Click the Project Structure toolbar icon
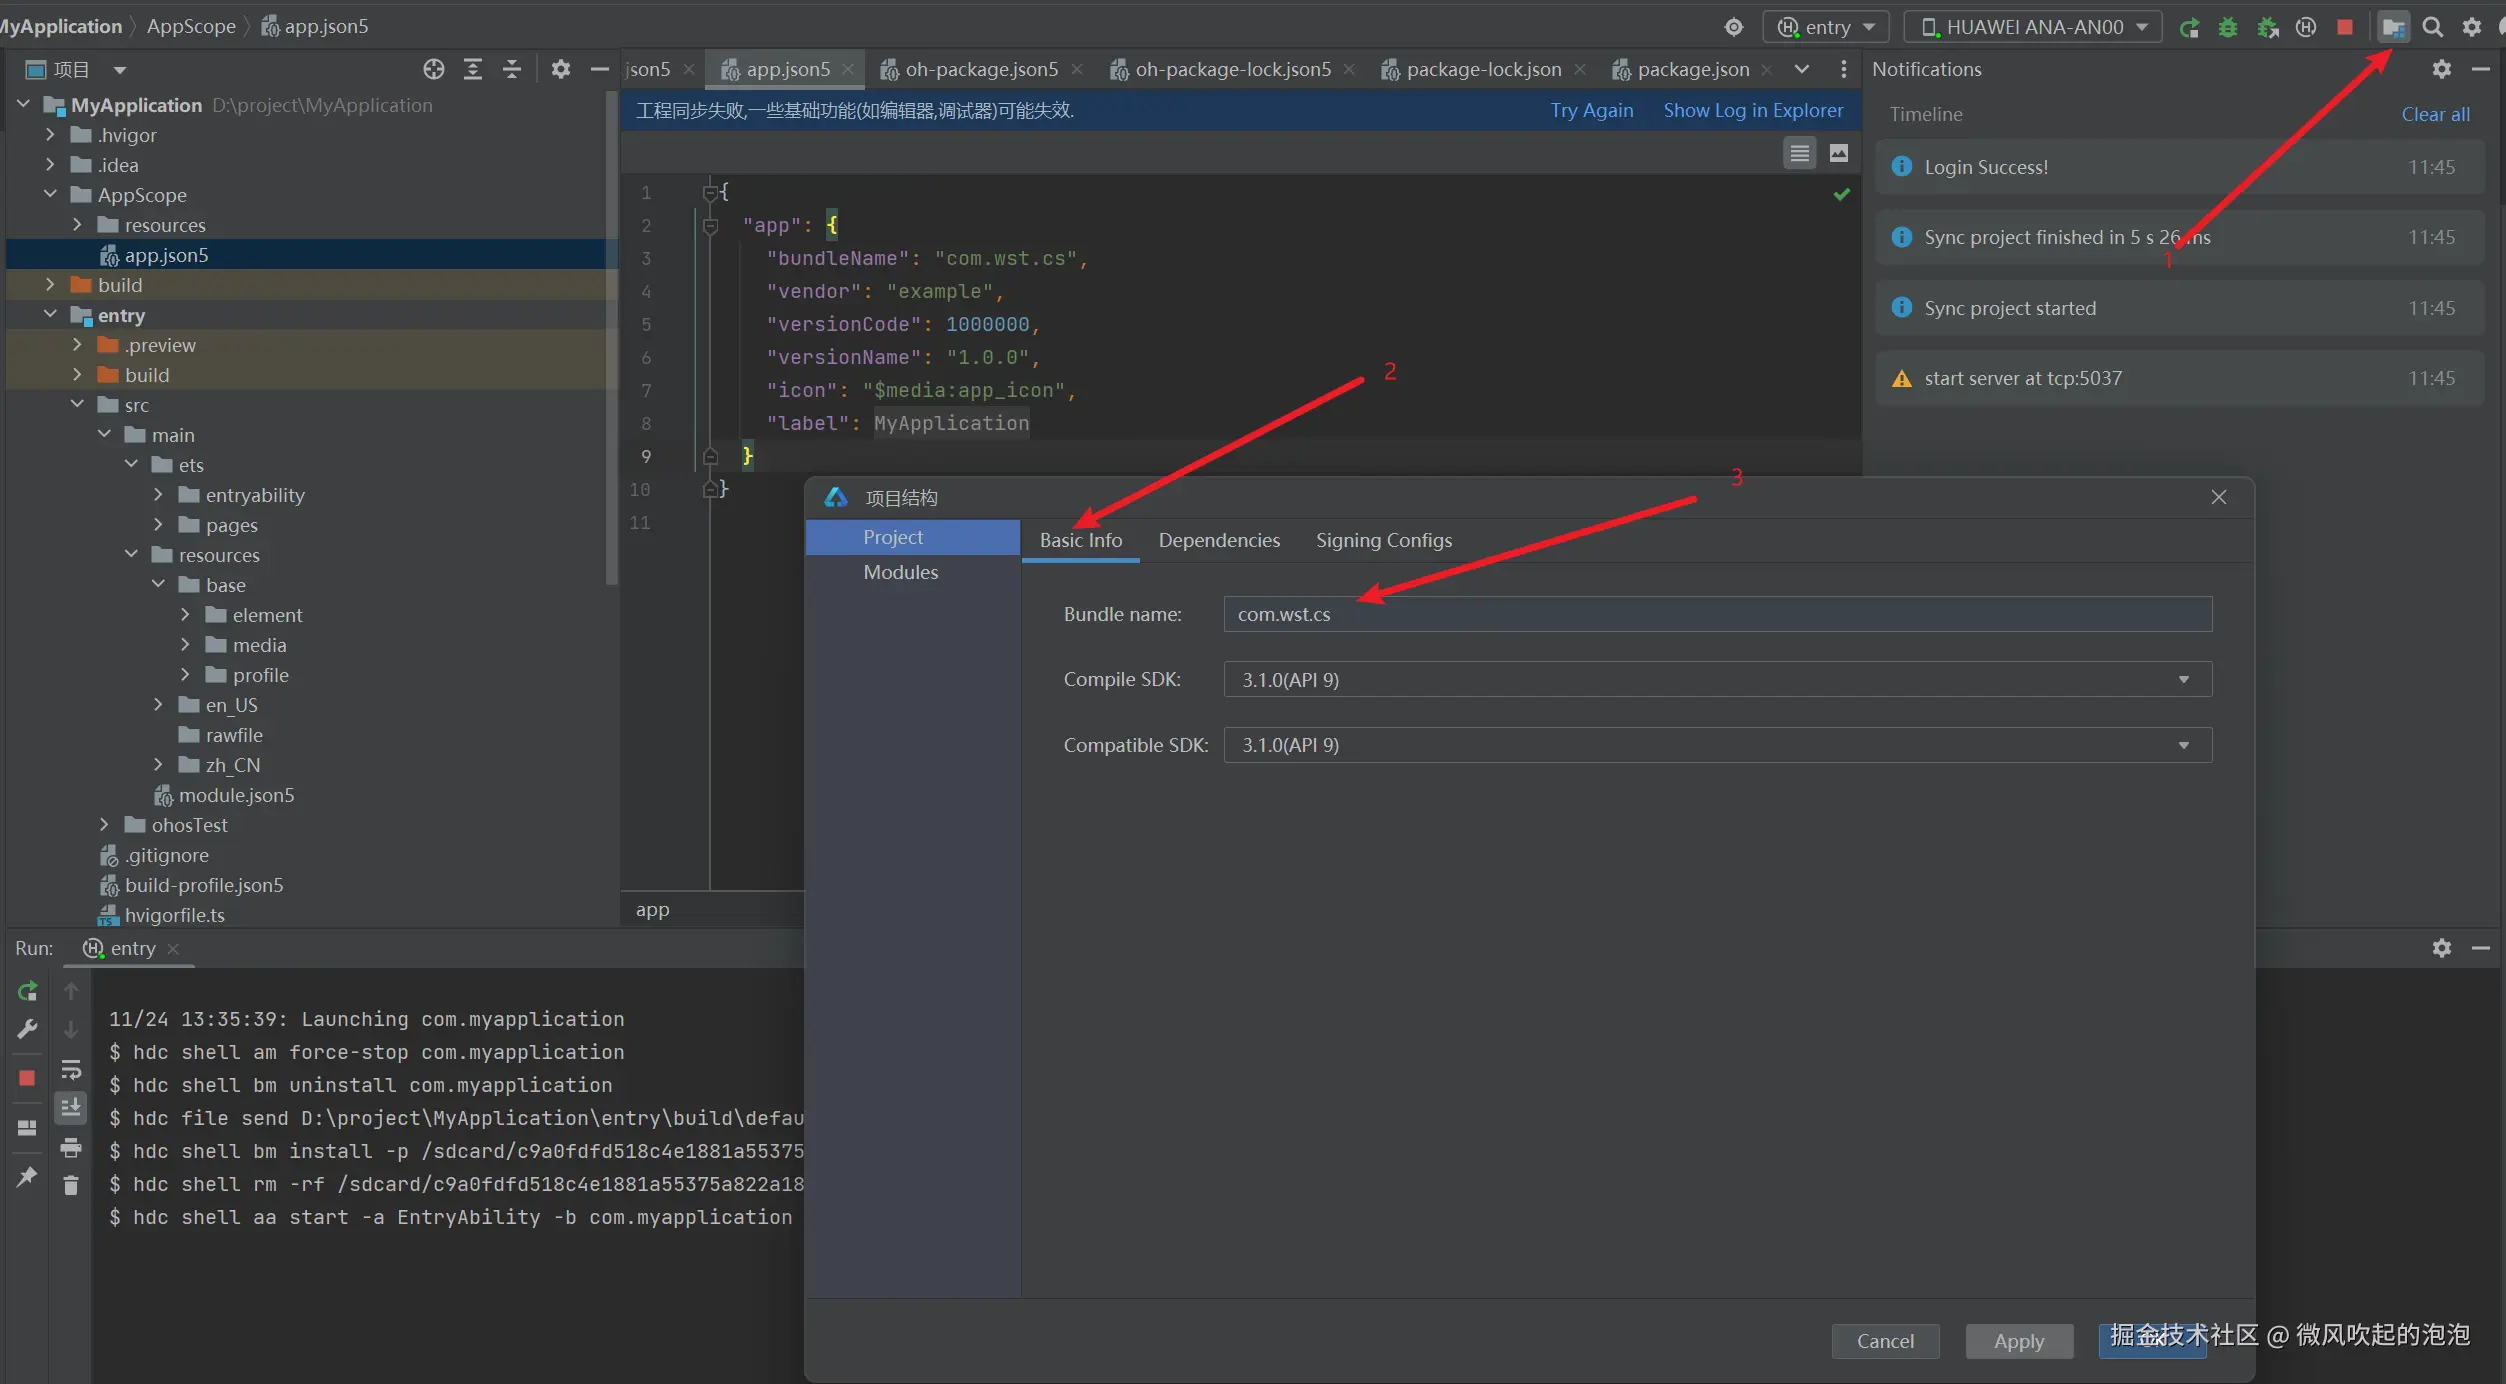This screenshot has width=2506, height=1384. (2393, 27)
